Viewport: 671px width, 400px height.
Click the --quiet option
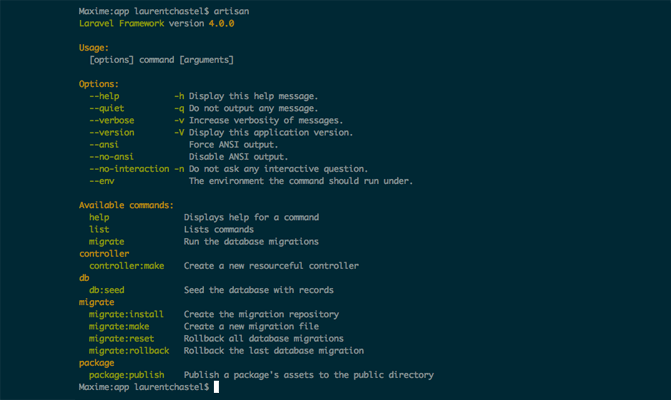(x=107, y=108)
